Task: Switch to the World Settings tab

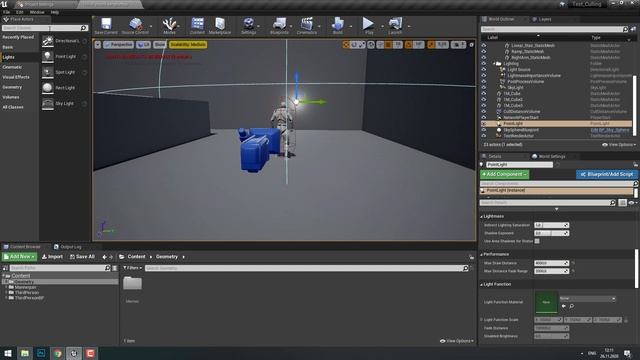Action: (x=549, y=156)
